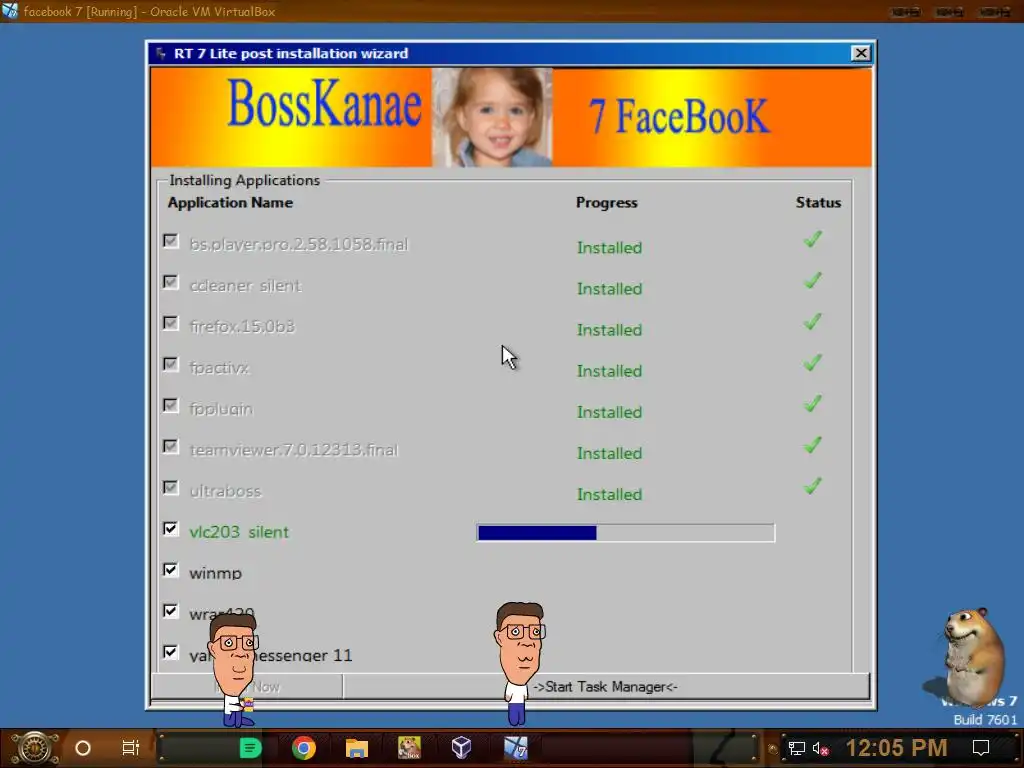Click the 12:05 PM taskbar clock
The height and width of the screenshot is (768, 1024).
[x=896, y=748]
